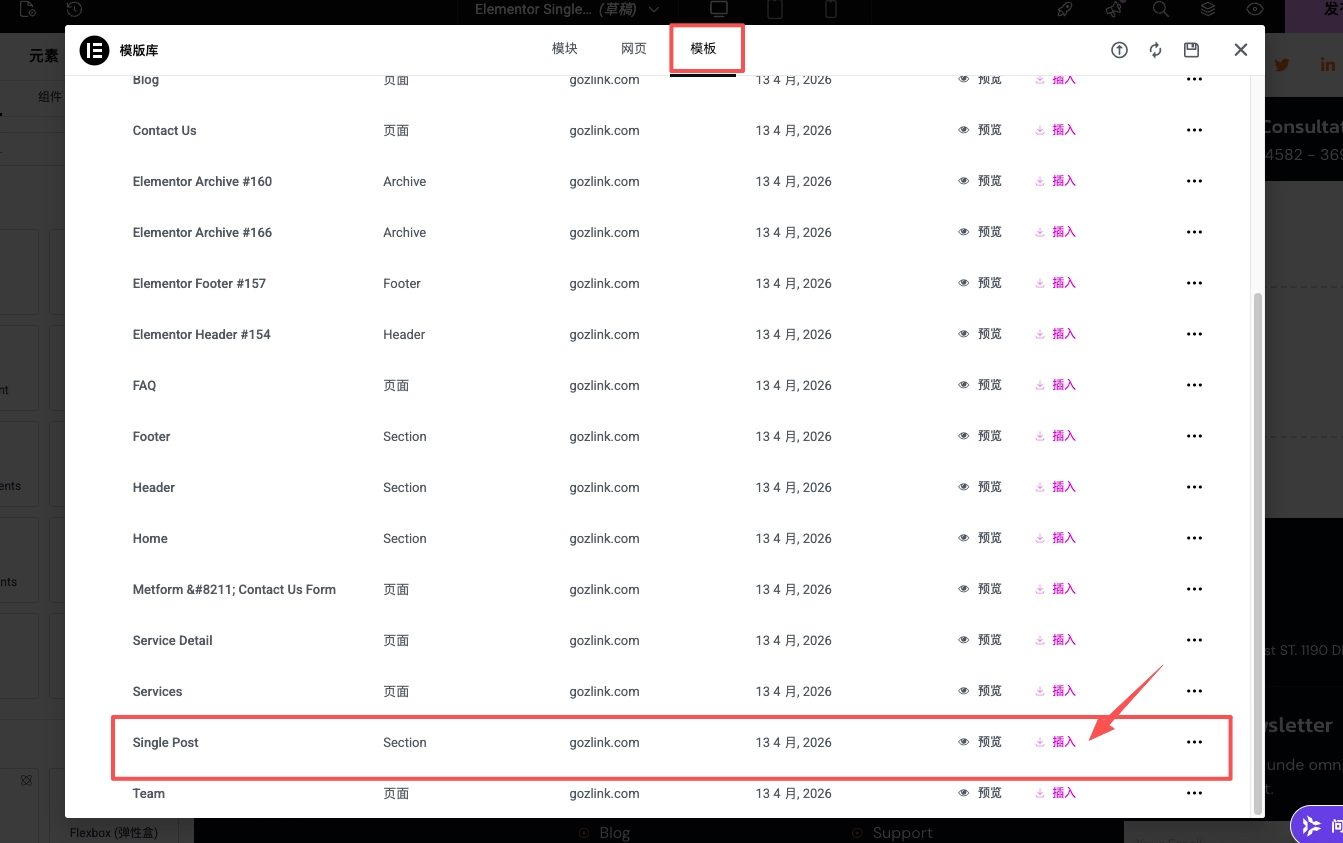Click the sync library refresh icon
Viewport: 1343px width, 843px height.
[x=1155, y=50]
